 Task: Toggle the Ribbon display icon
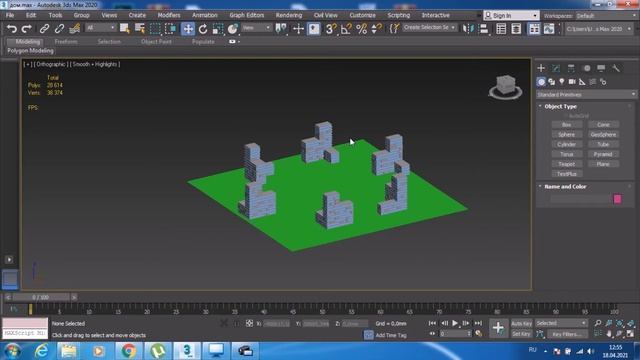pos(534,29)
